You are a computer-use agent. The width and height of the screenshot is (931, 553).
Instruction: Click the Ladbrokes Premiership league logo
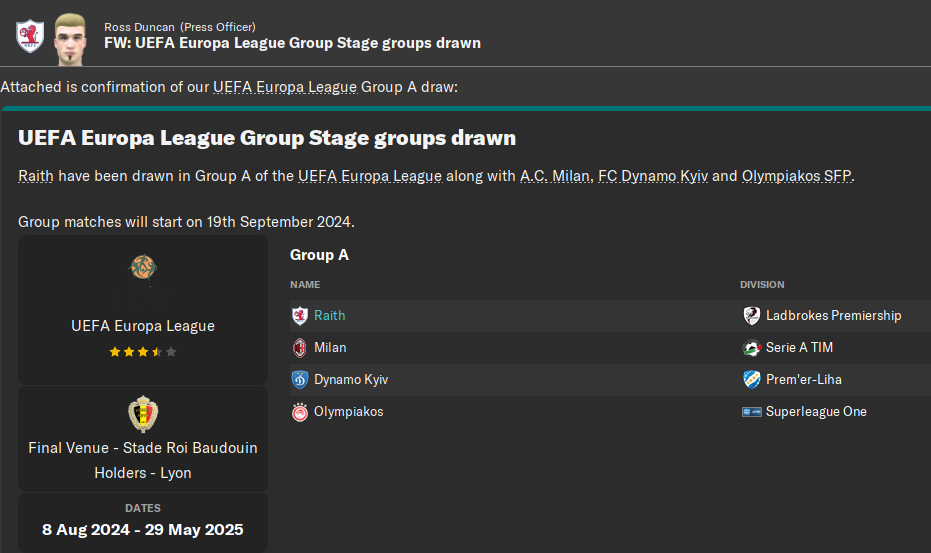point(752,316)
